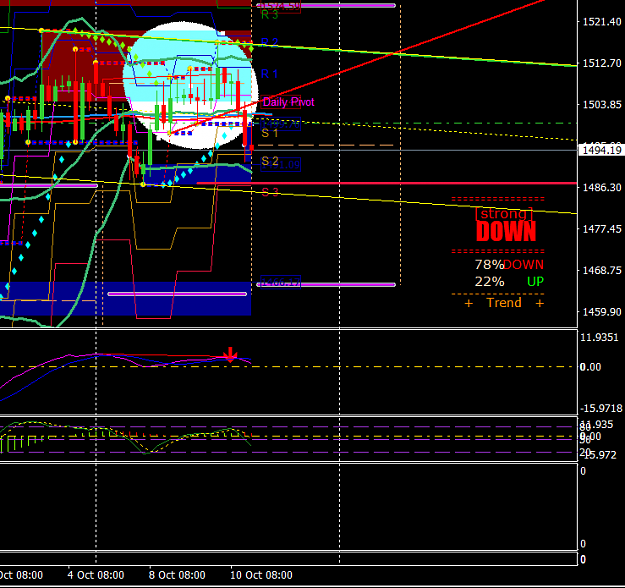
Task: Click the green UP label
Action: click(535, 282)
